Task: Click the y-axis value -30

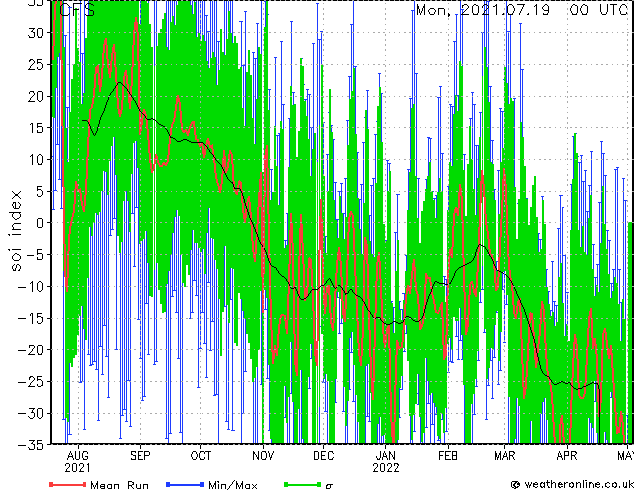Action: click(x=30, y=413)
